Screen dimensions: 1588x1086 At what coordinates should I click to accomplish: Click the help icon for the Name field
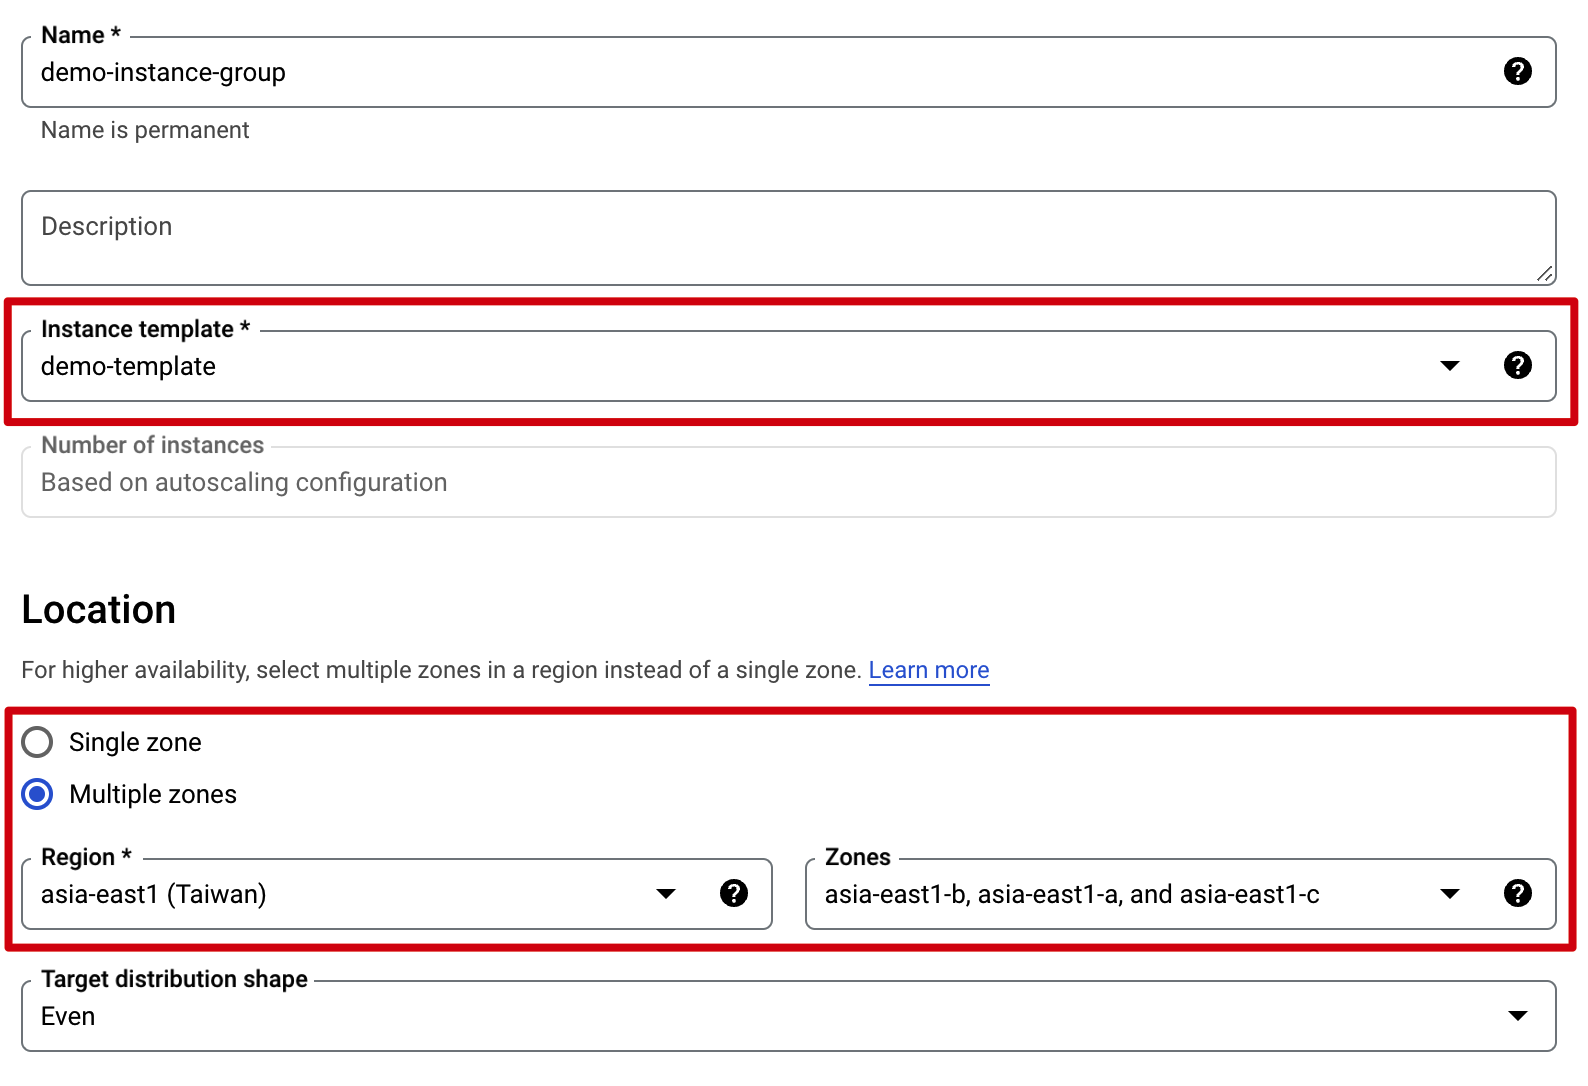coord(1517,71)
